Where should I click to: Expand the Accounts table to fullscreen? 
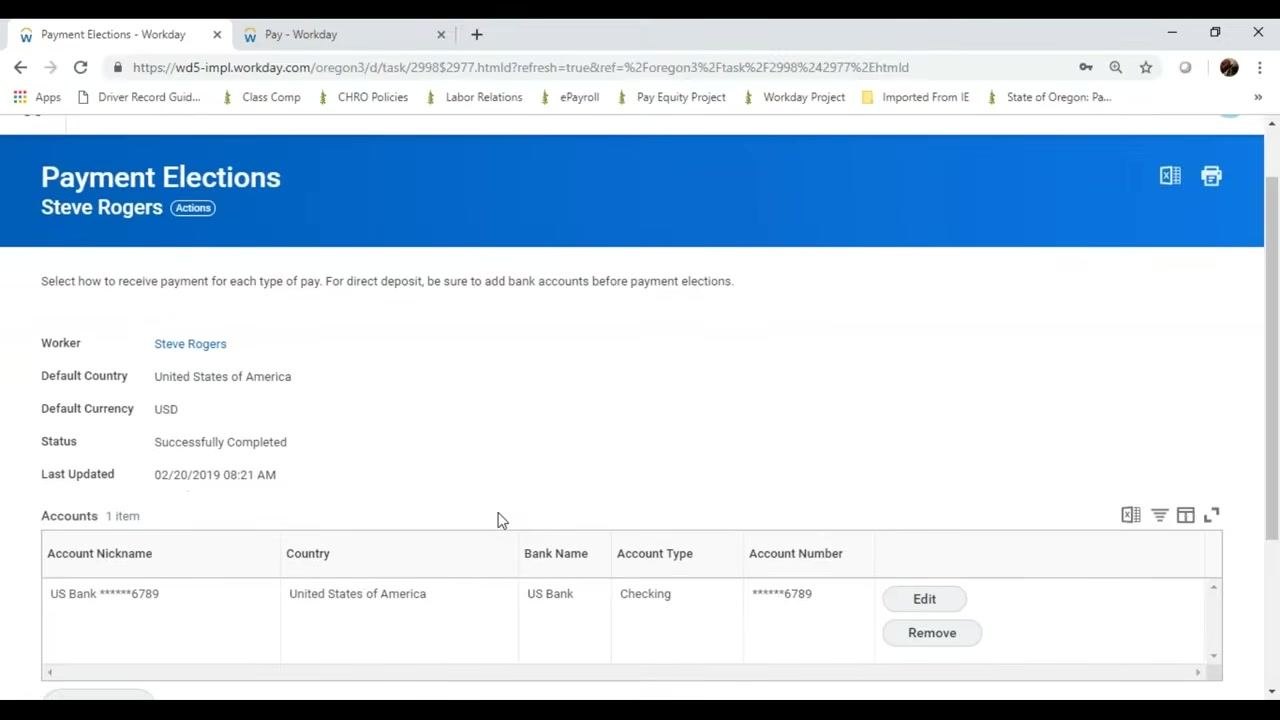pyautogui.click(x=1211, y=515)
